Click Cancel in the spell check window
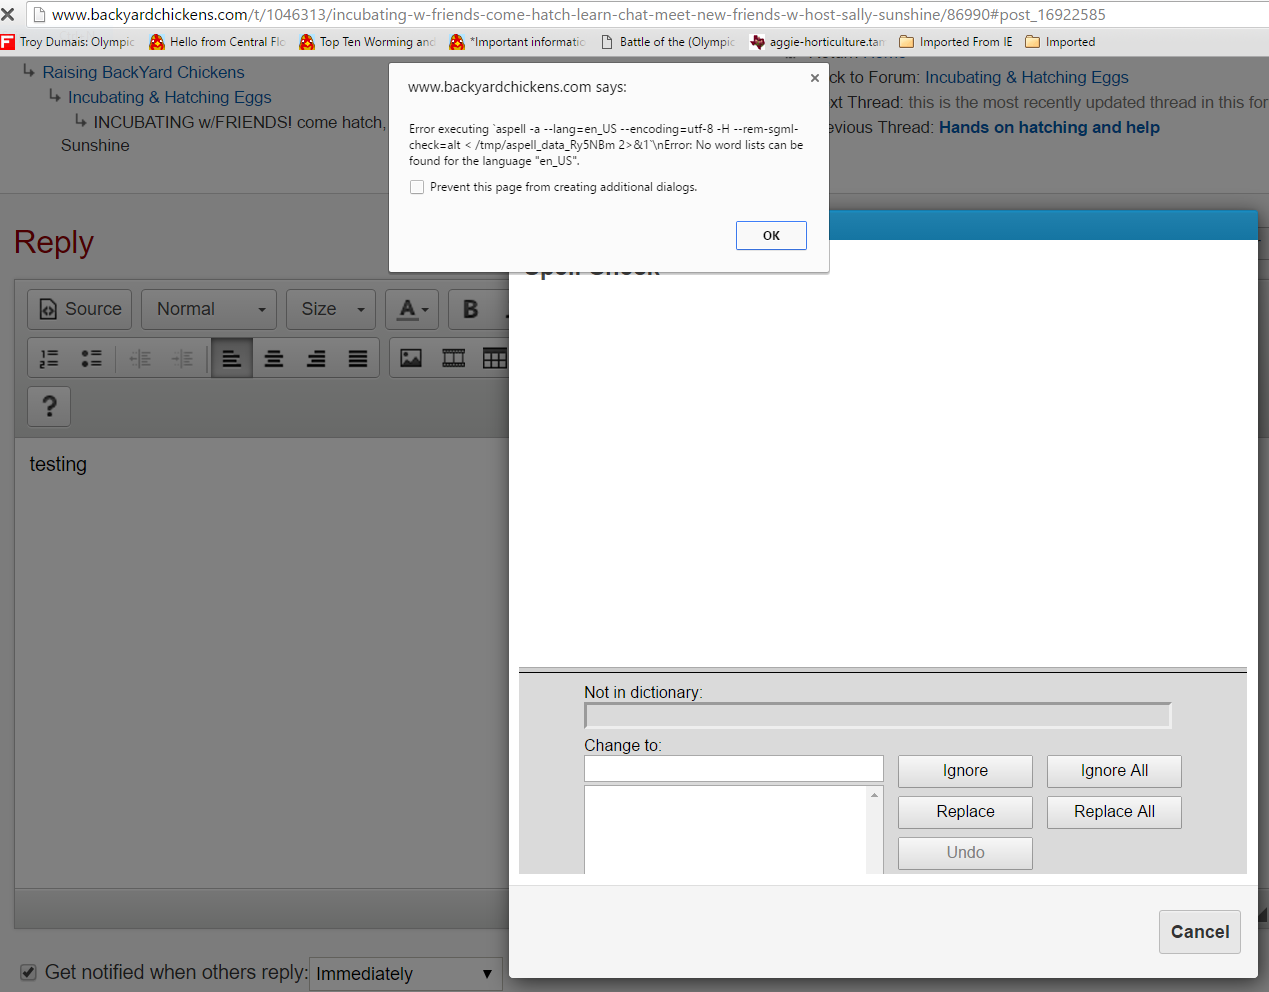This screenshot has width=1269, height=992. pyautogui.click(x=1199, y=932)
